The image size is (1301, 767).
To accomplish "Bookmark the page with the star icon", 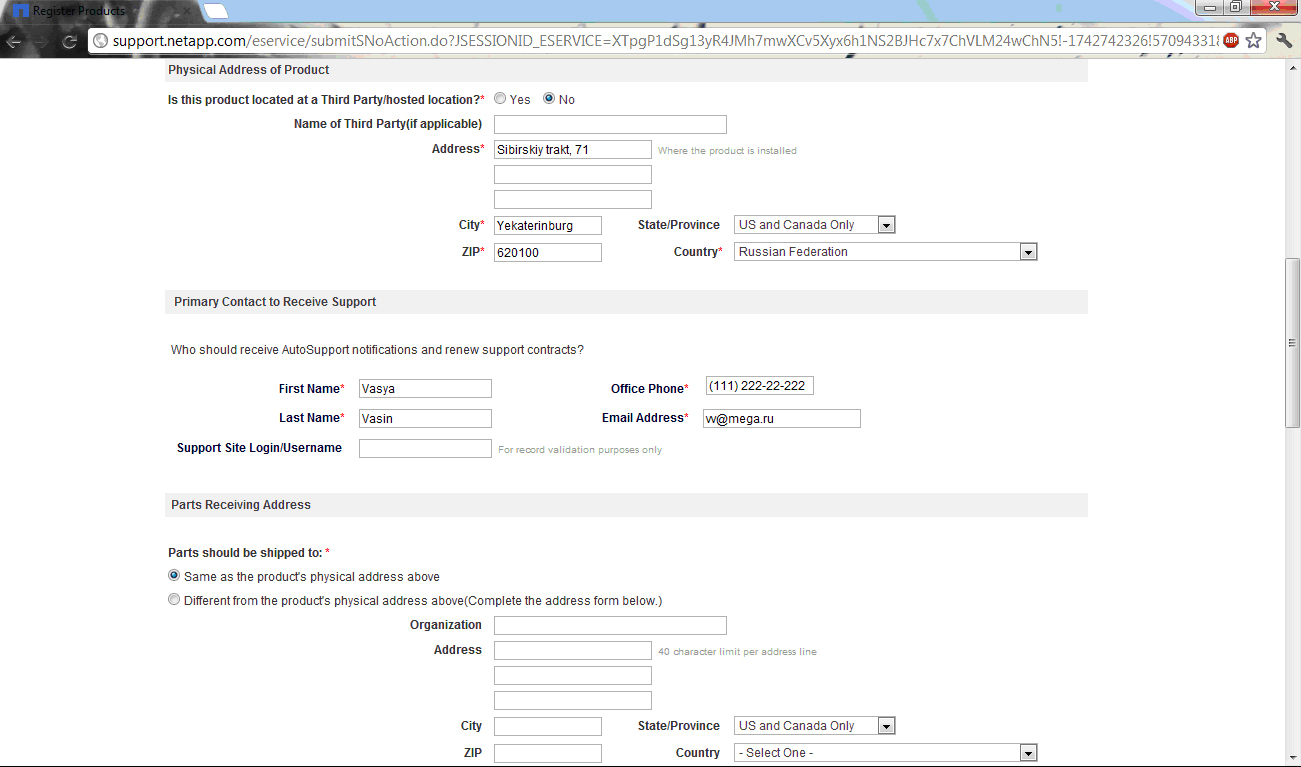I will pos(1253,41).
